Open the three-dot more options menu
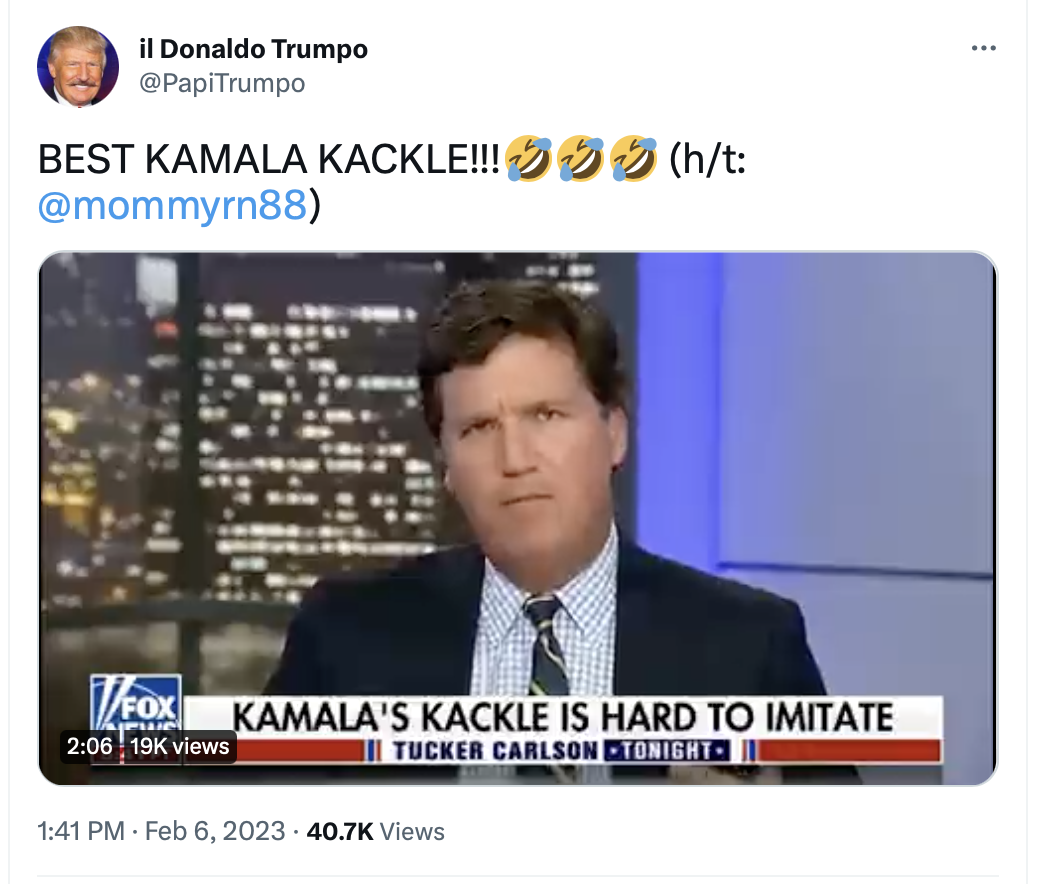Viewport: 1040px width, 884px height. (x=984, y=49)
